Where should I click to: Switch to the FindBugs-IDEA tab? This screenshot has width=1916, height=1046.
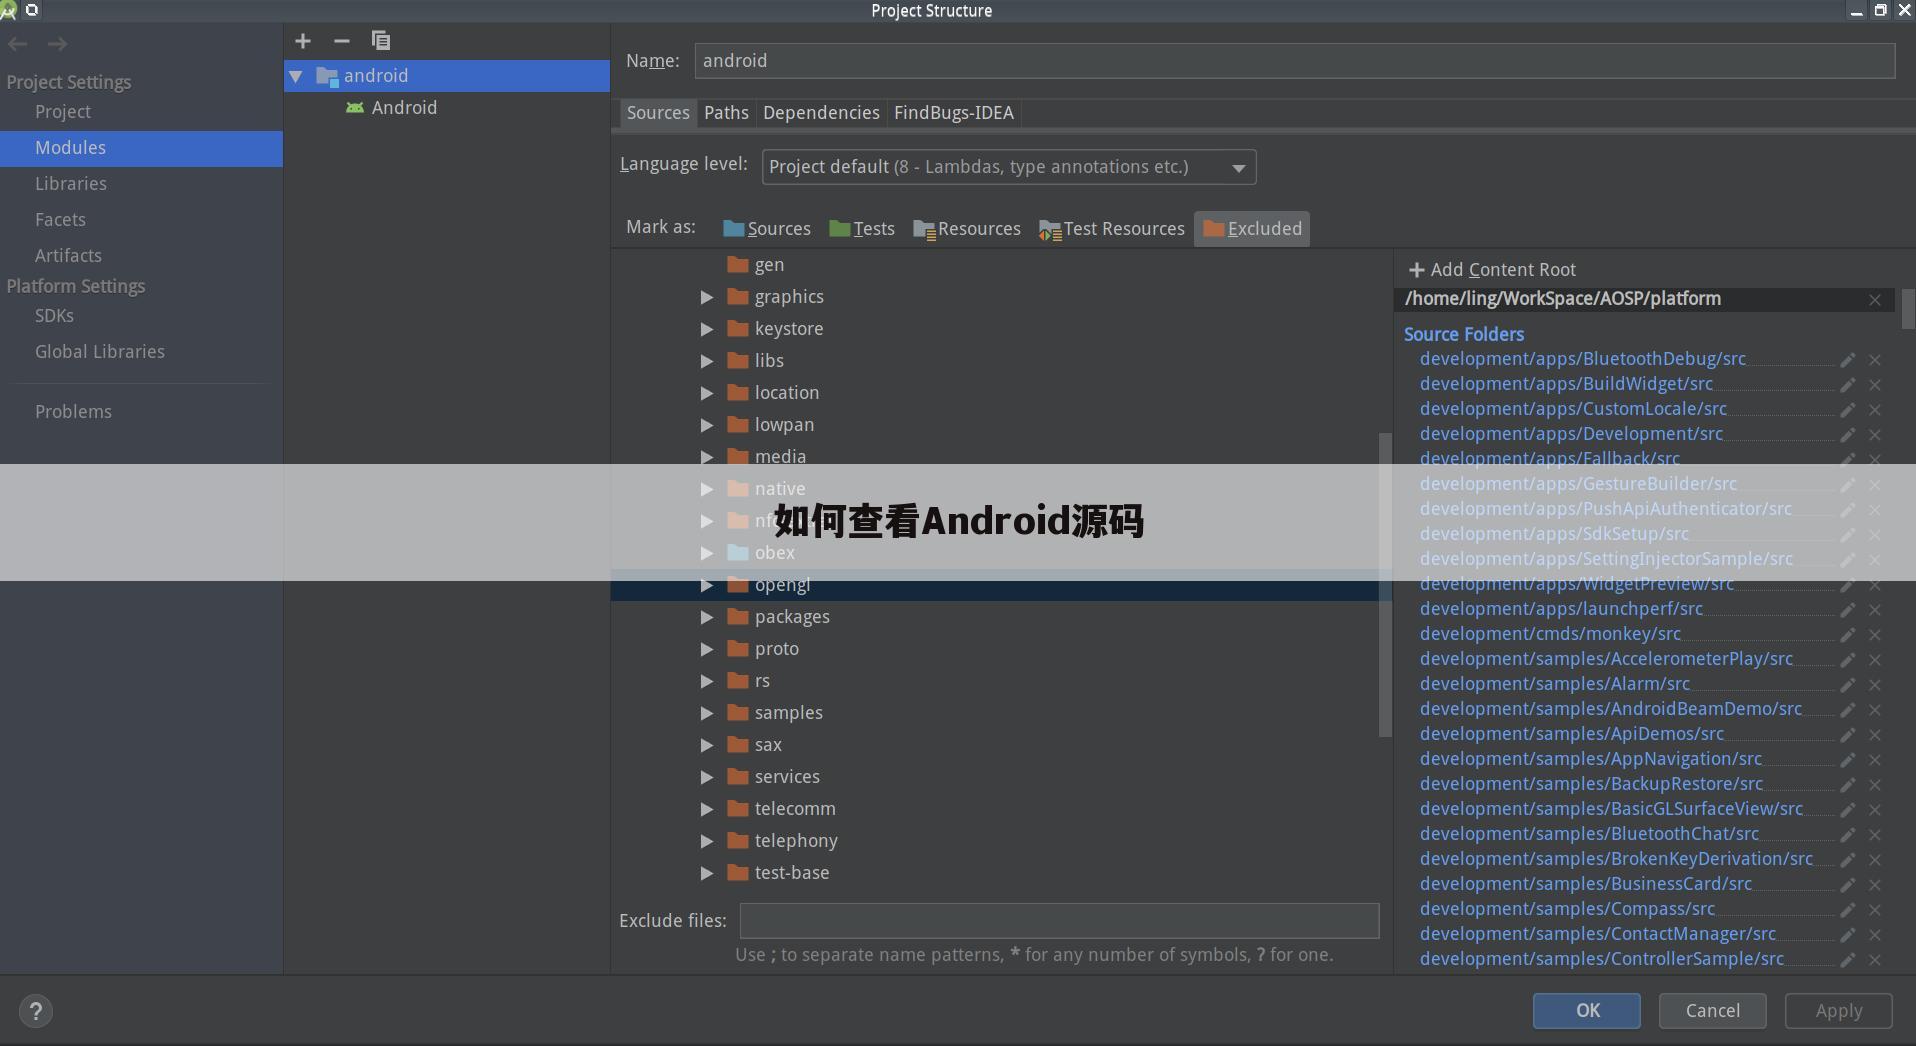[953, 113]
